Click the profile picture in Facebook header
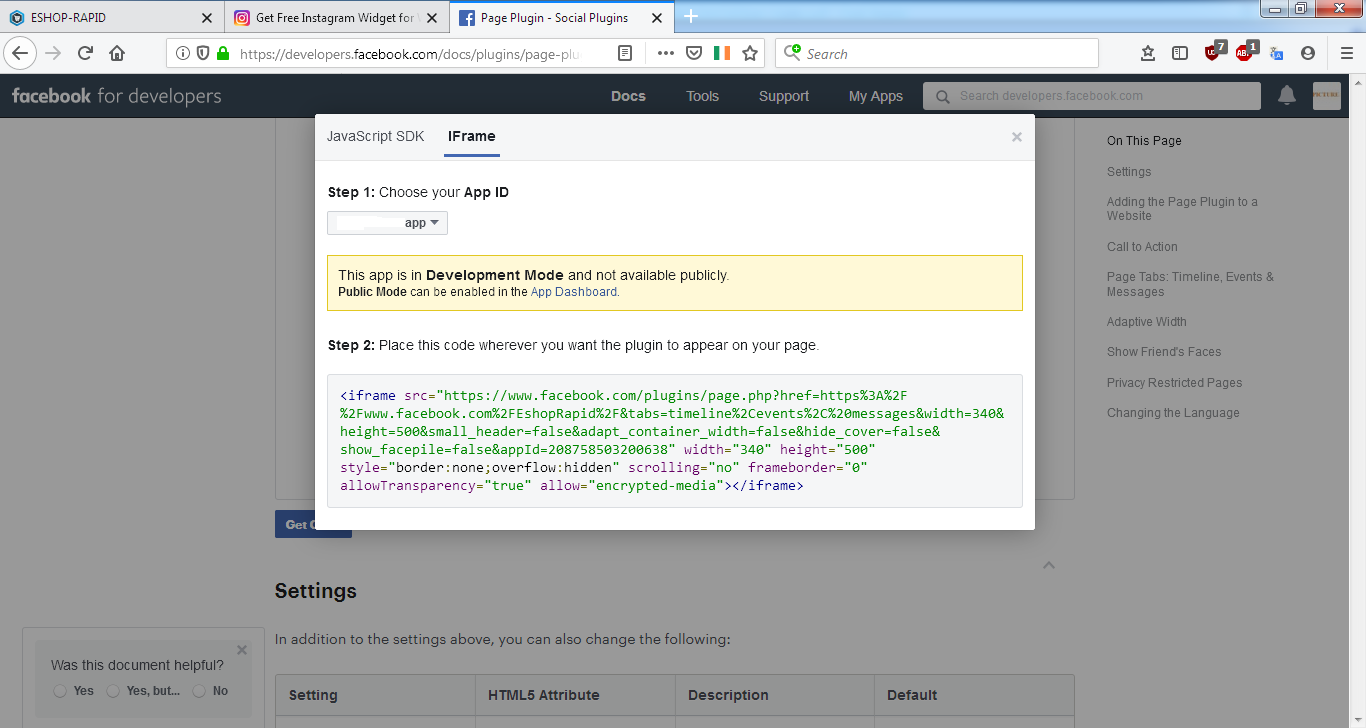The height and width of the screenshot is (728, 1366). click(1326, 95)
